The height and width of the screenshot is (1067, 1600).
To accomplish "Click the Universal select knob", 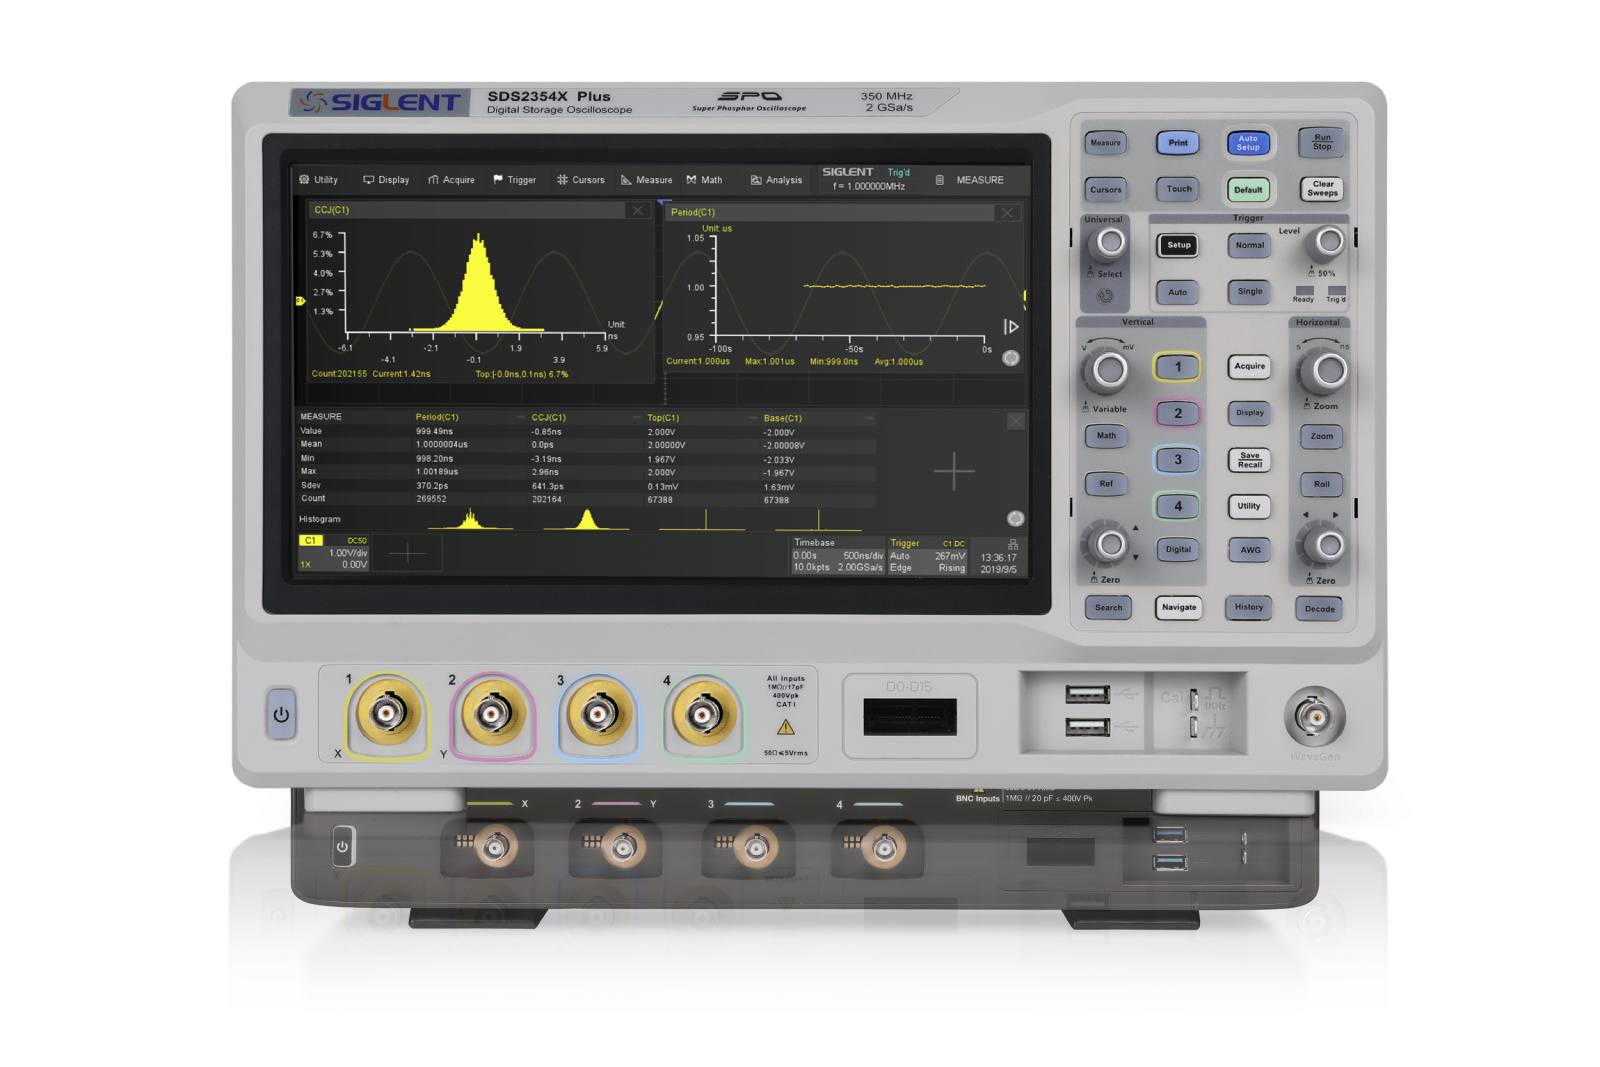I will coord(1110,242).
